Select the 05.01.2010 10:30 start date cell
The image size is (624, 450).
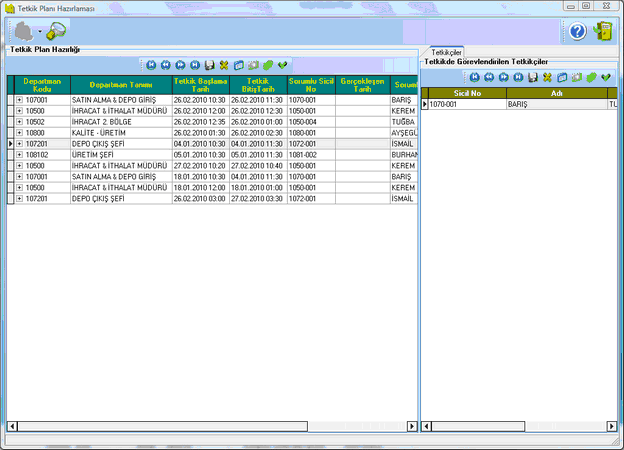(201, 154)
